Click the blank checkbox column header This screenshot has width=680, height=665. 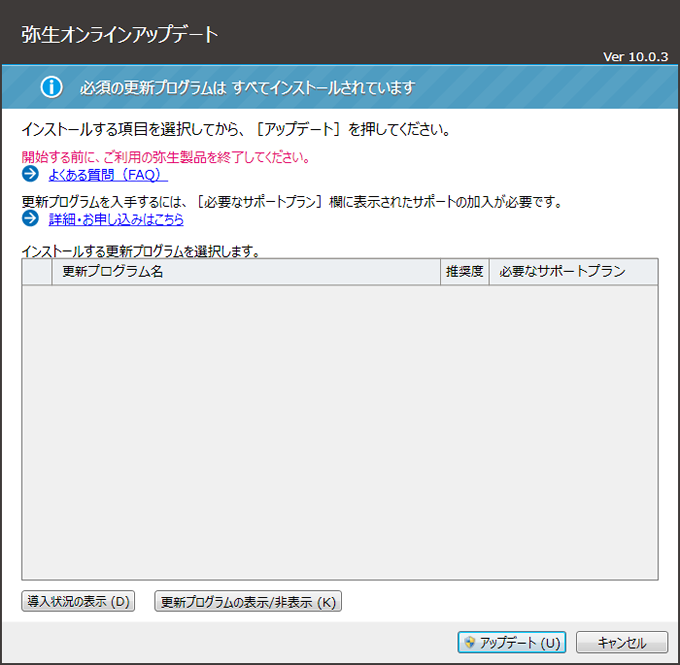click(37, 272)
